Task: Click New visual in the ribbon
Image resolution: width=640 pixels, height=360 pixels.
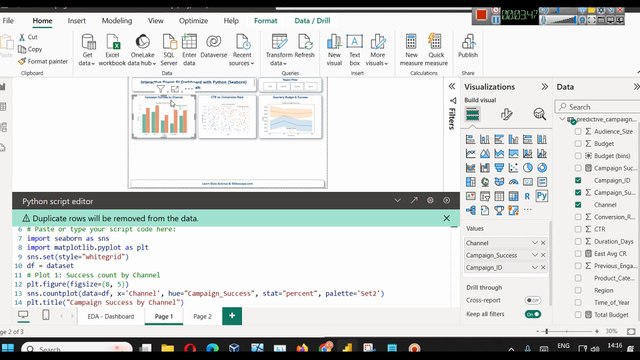Action: coord(334,50)
